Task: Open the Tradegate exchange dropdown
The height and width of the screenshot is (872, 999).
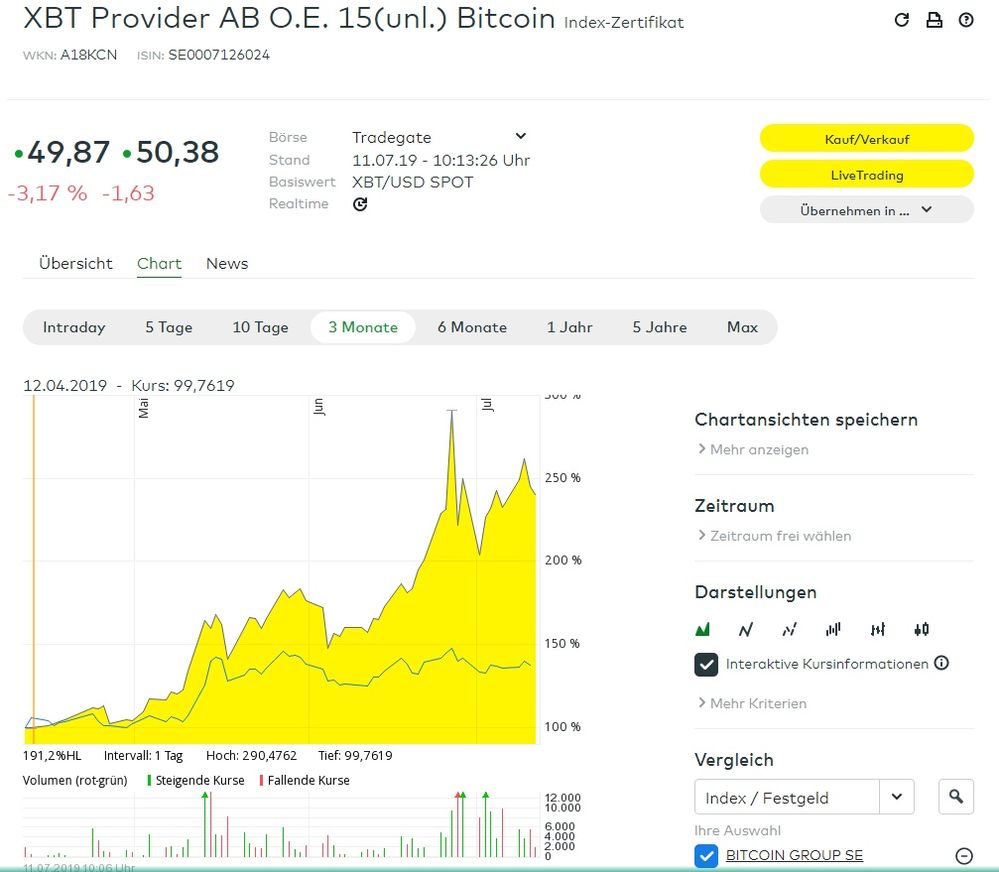Action: point(520,137)
